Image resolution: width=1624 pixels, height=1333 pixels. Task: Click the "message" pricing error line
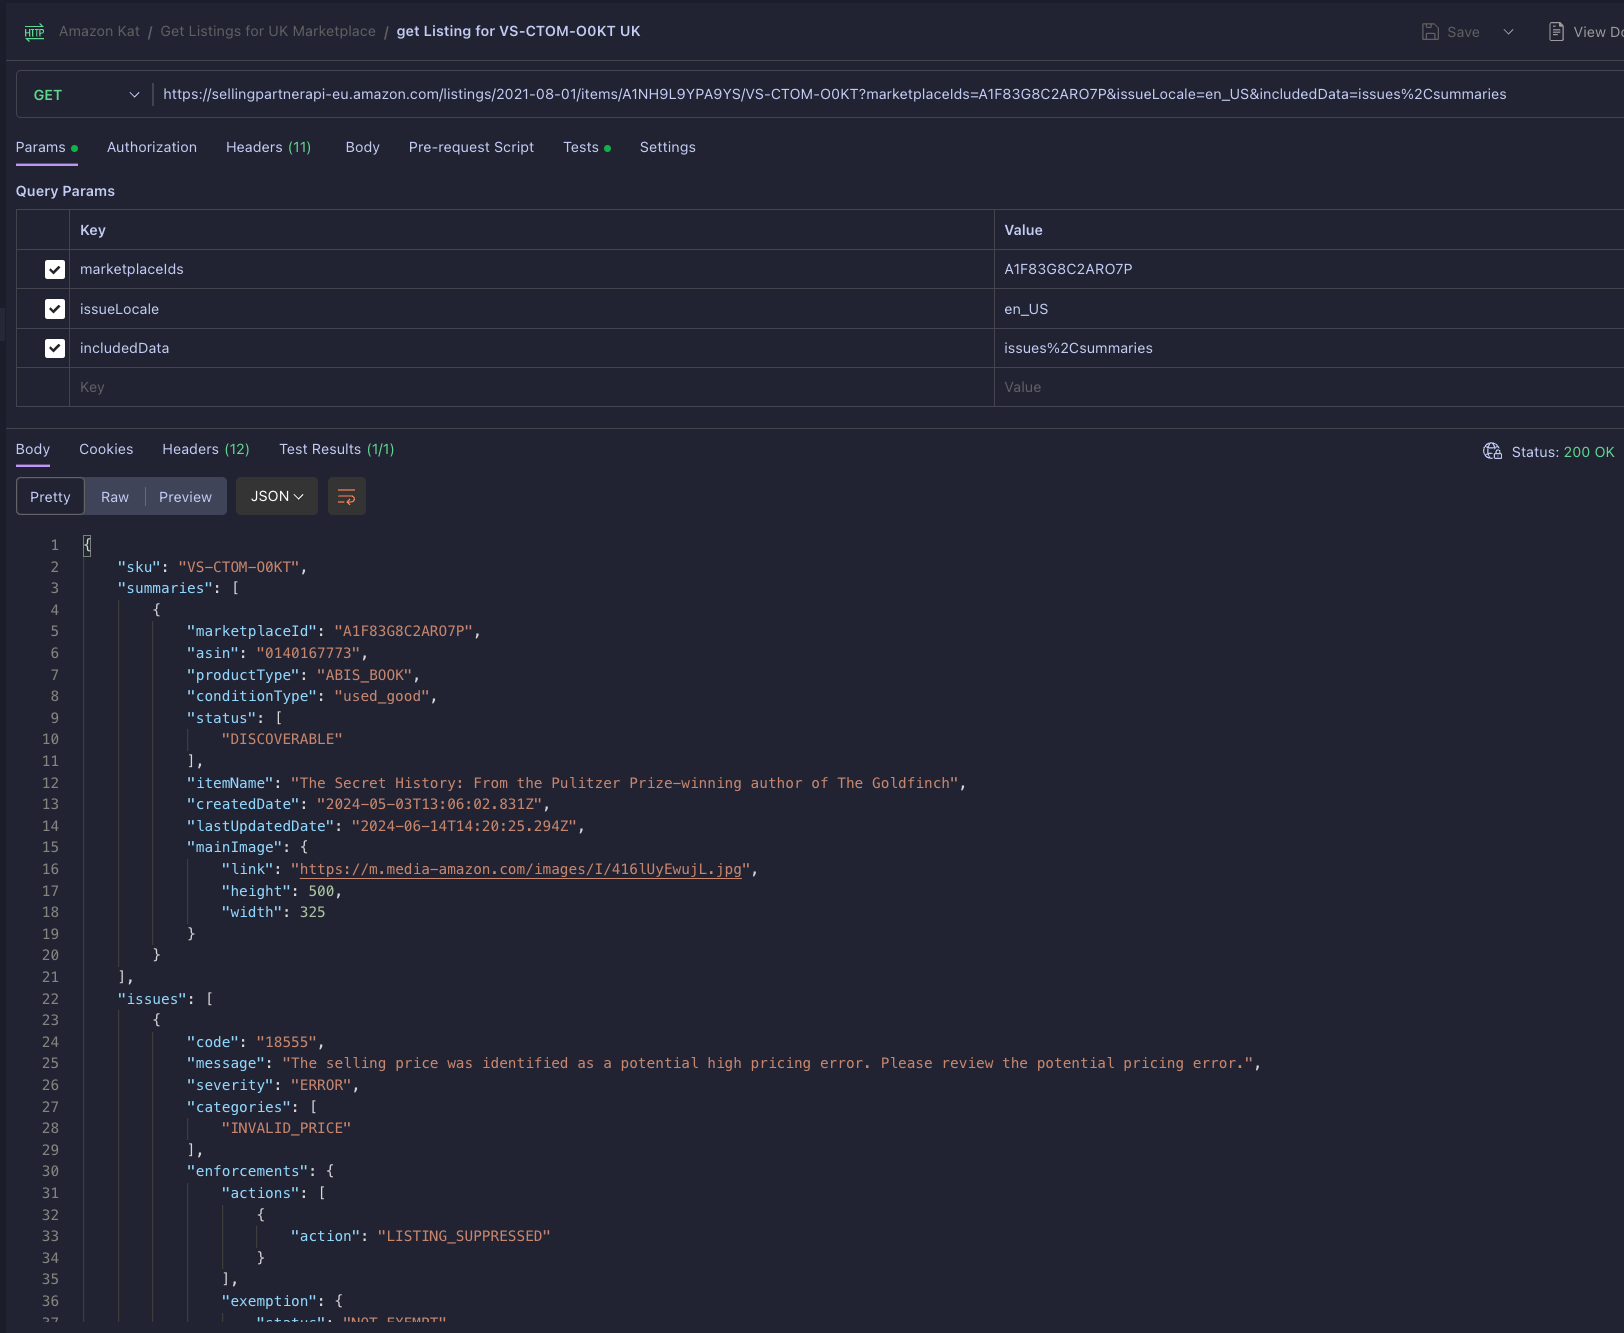723,1063
